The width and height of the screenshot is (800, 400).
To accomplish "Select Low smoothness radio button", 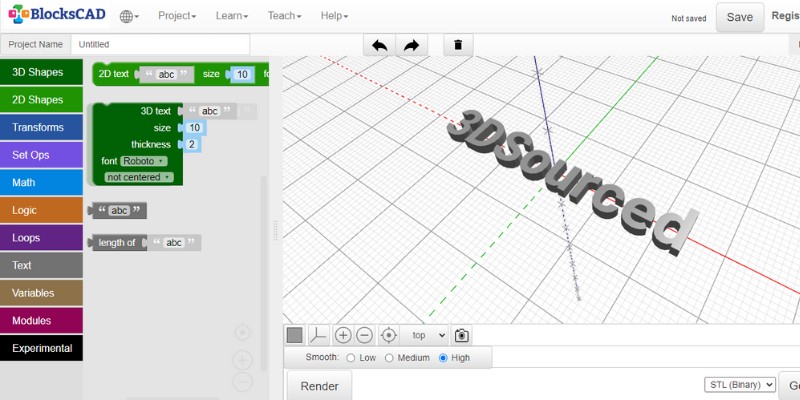I will pyautogui.click(x=350, y=358).
